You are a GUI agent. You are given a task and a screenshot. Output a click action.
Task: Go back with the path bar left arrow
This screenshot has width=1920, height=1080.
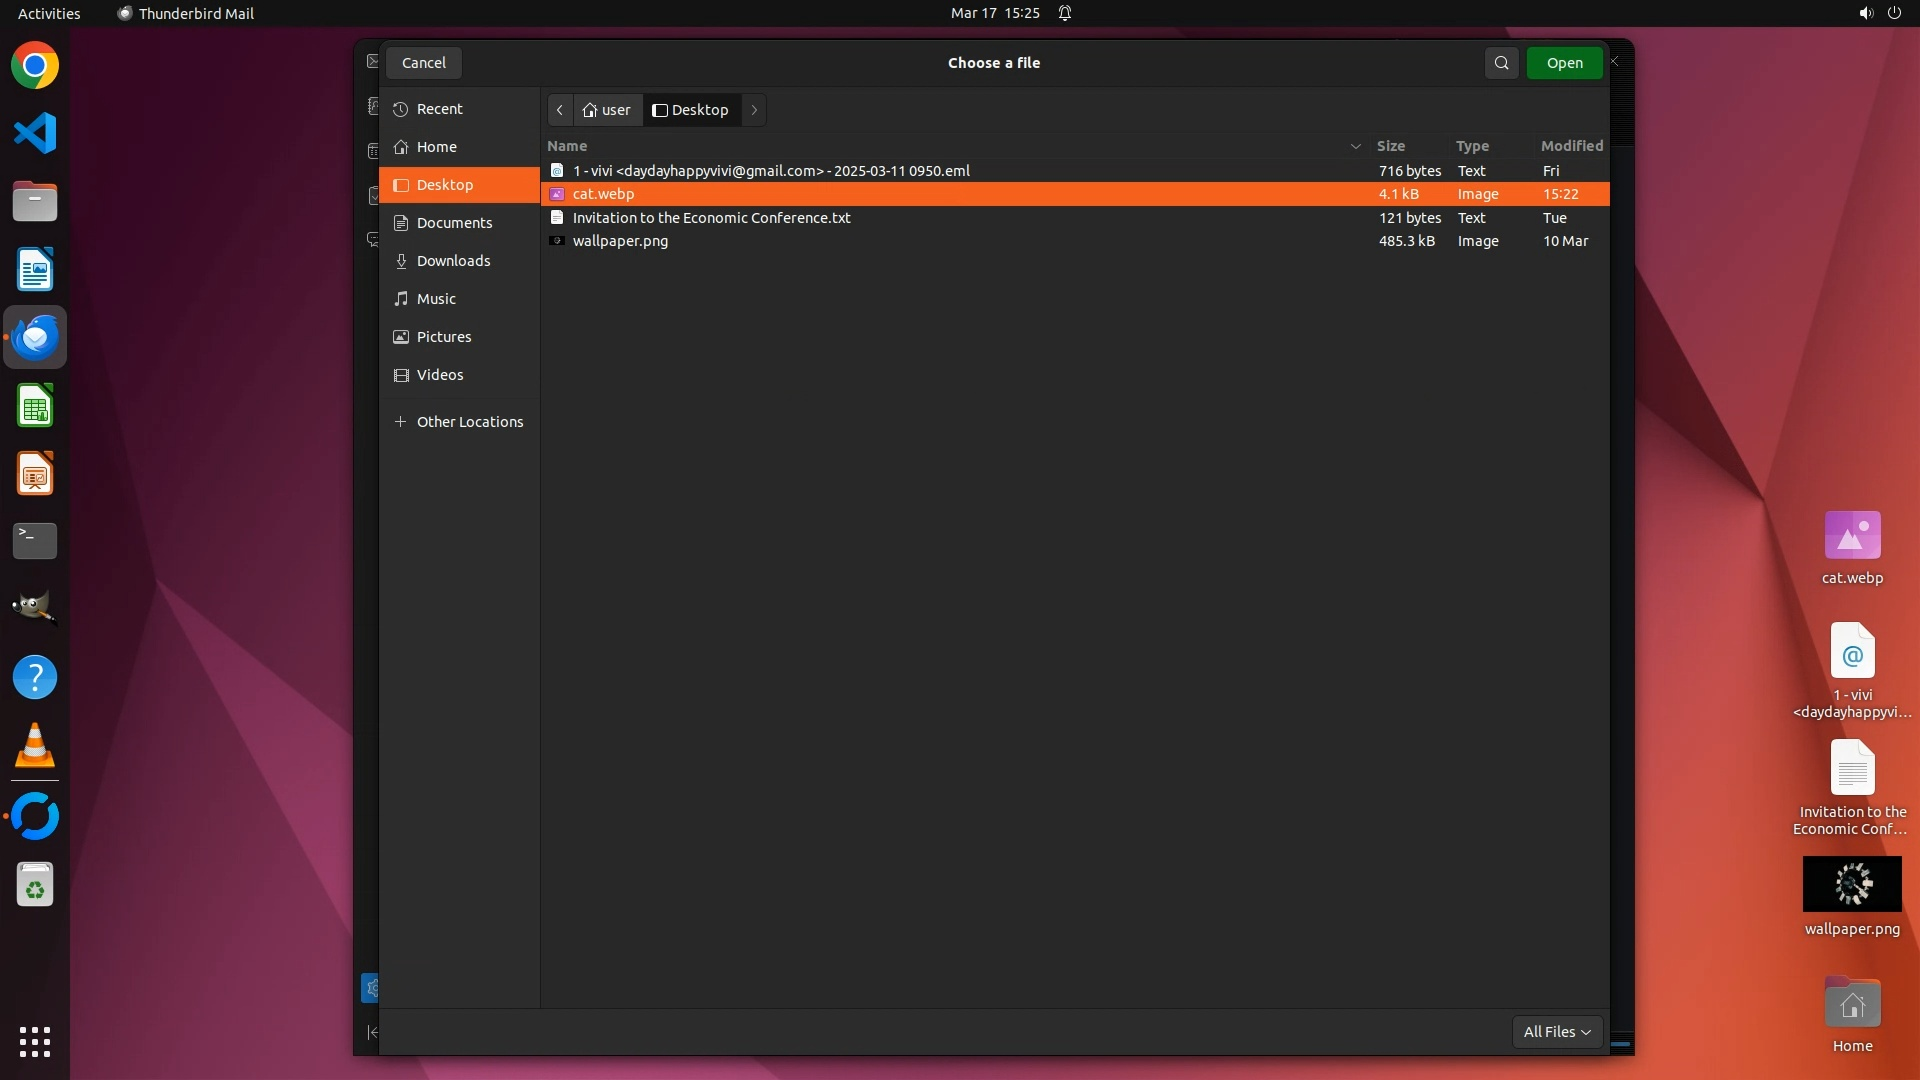[x=560, y=110]
